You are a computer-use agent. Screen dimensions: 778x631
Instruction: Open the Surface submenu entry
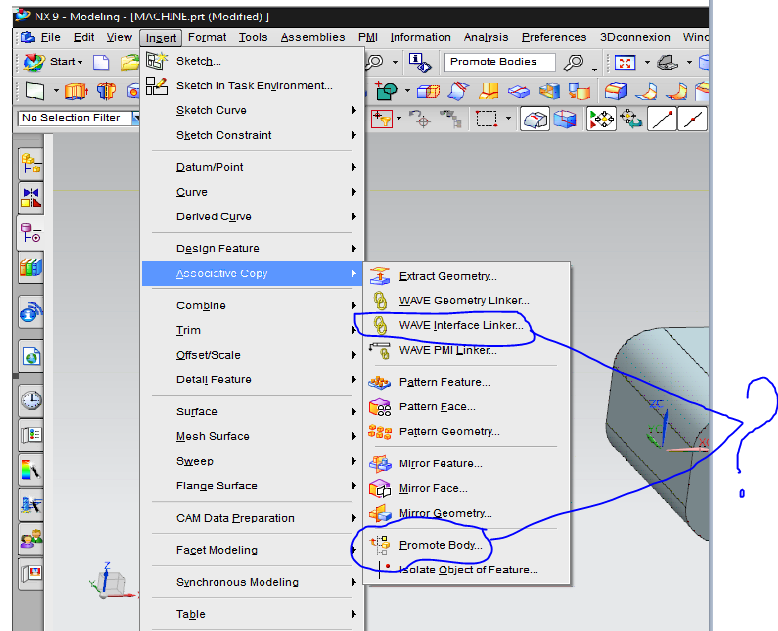[x=253, y=412]
